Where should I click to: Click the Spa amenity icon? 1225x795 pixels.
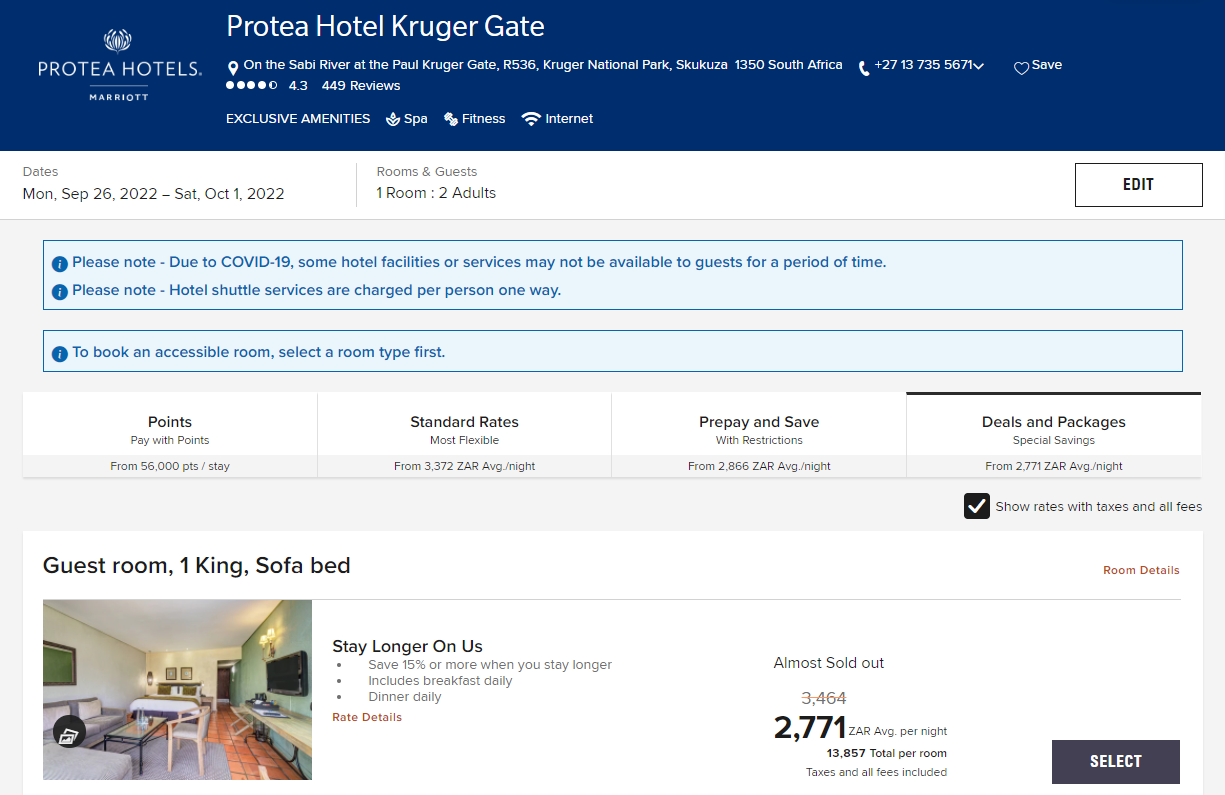click(391, 118)
